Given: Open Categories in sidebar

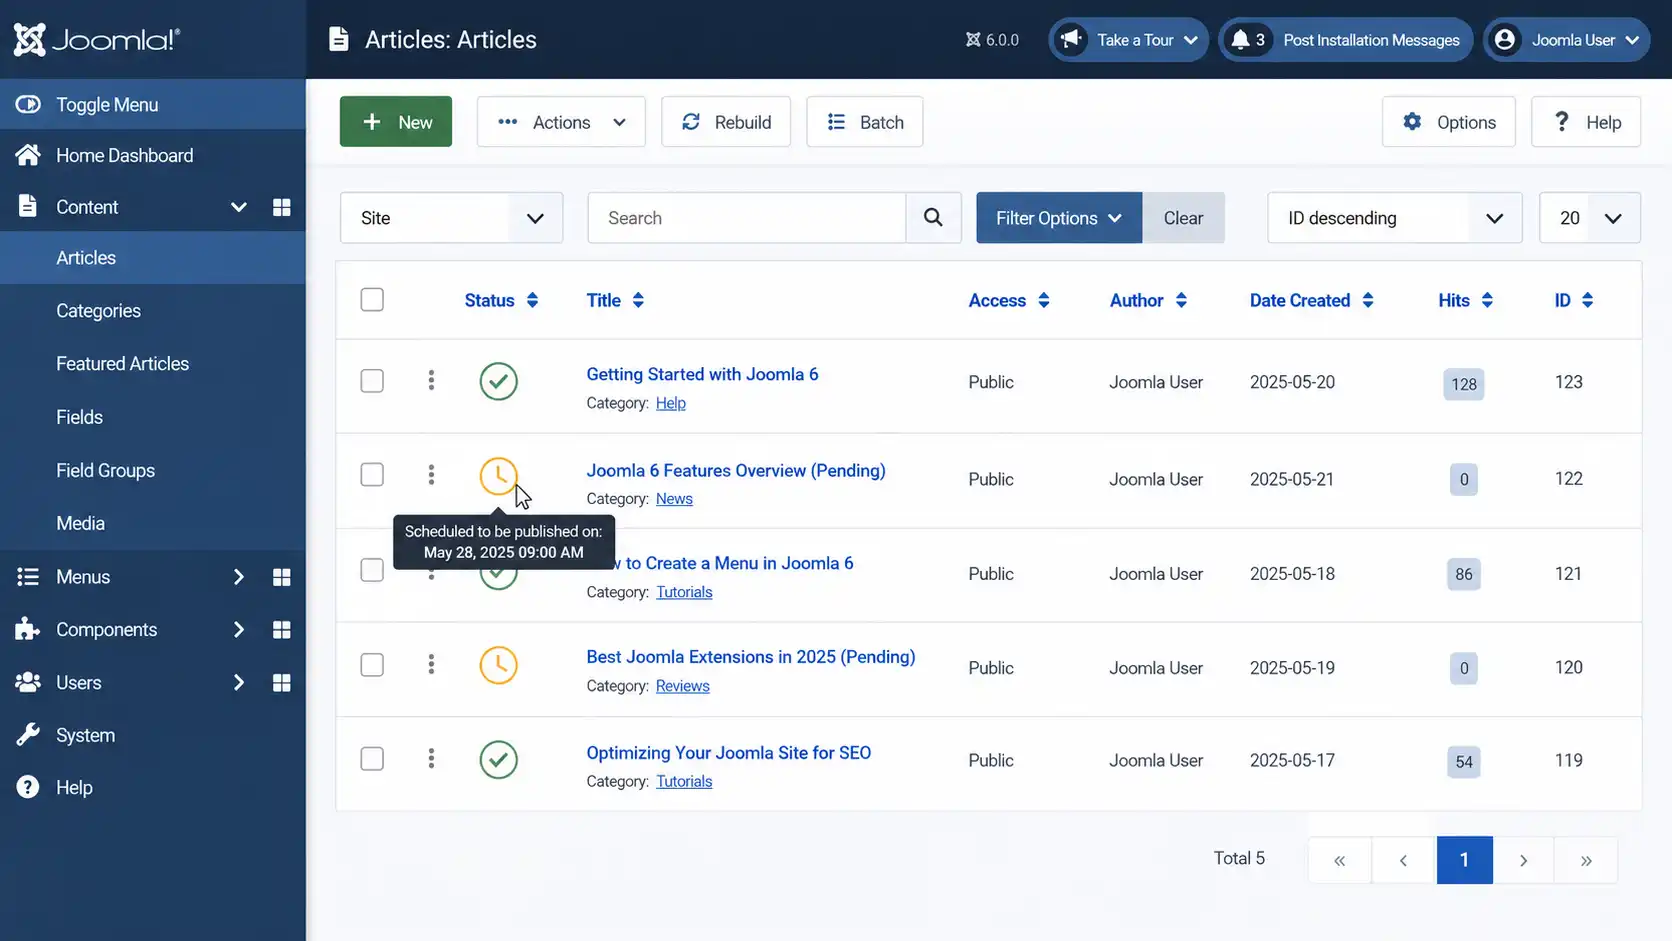Looking at the screenshot, I should (x=98, y=311).
